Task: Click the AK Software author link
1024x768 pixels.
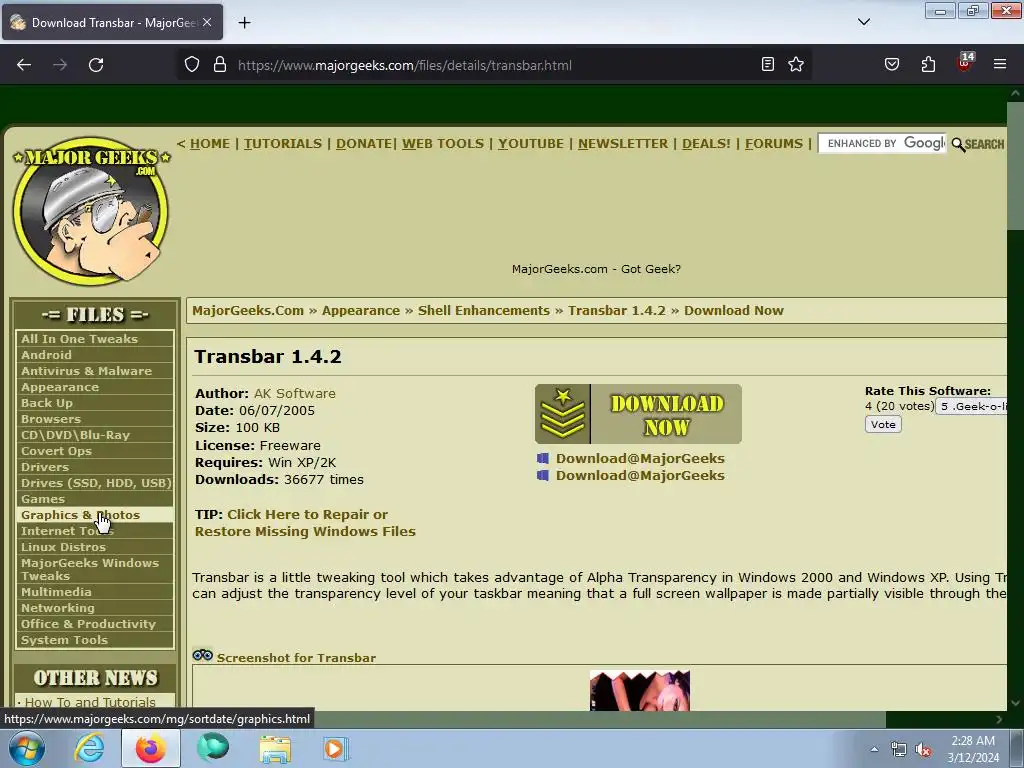Action: point(295,393)
